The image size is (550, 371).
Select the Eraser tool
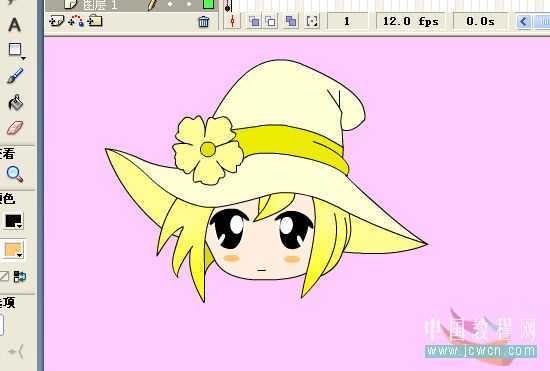pyautogui.click(x=15, y=128)
